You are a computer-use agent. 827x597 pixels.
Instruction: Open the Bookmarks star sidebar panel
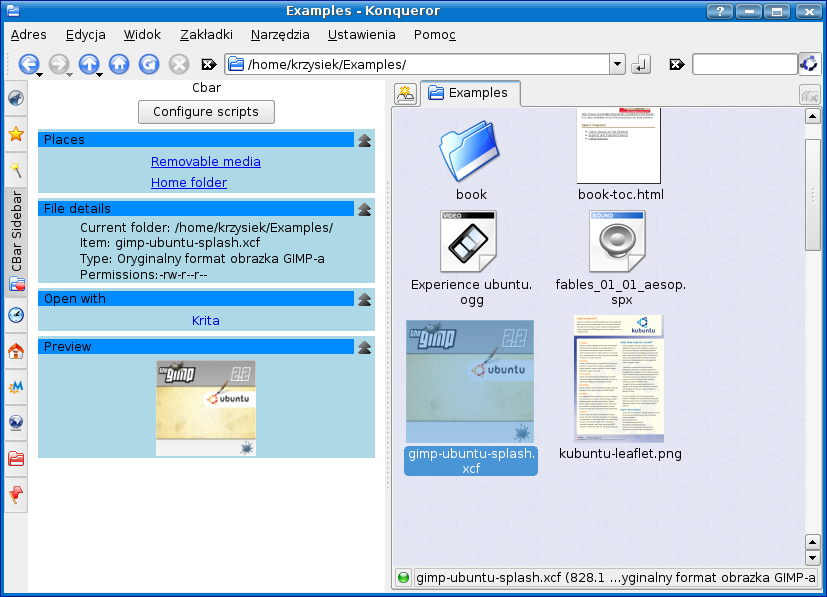pyautogui.click(x=16, y=133)
